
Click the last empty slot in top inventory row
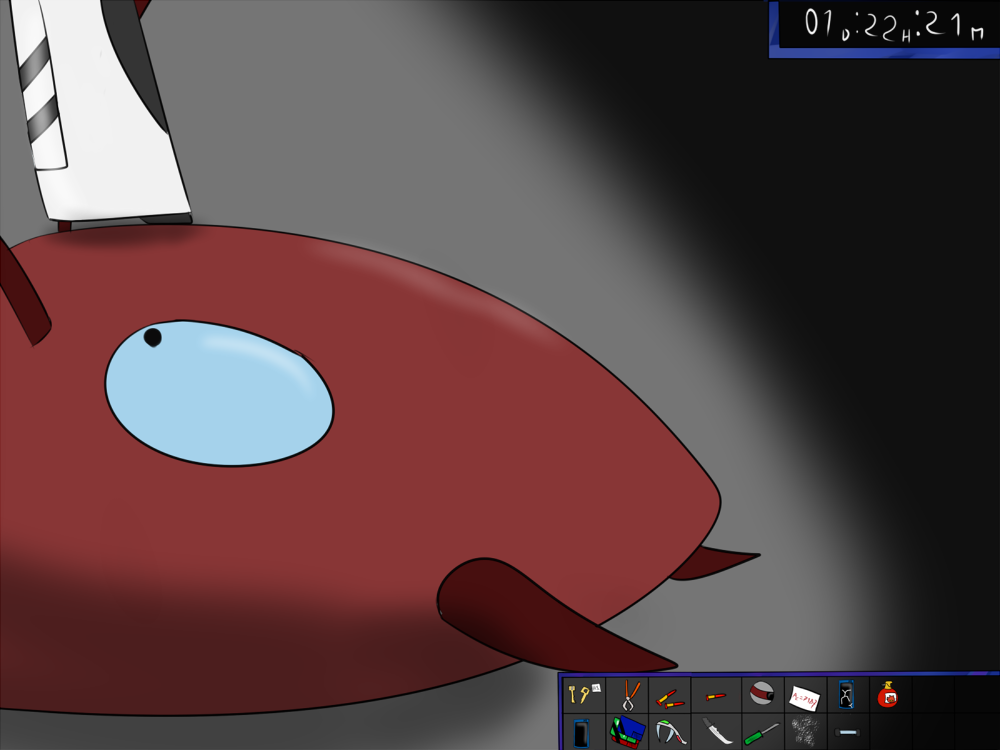pyautogui.click(x=976, y=694)
